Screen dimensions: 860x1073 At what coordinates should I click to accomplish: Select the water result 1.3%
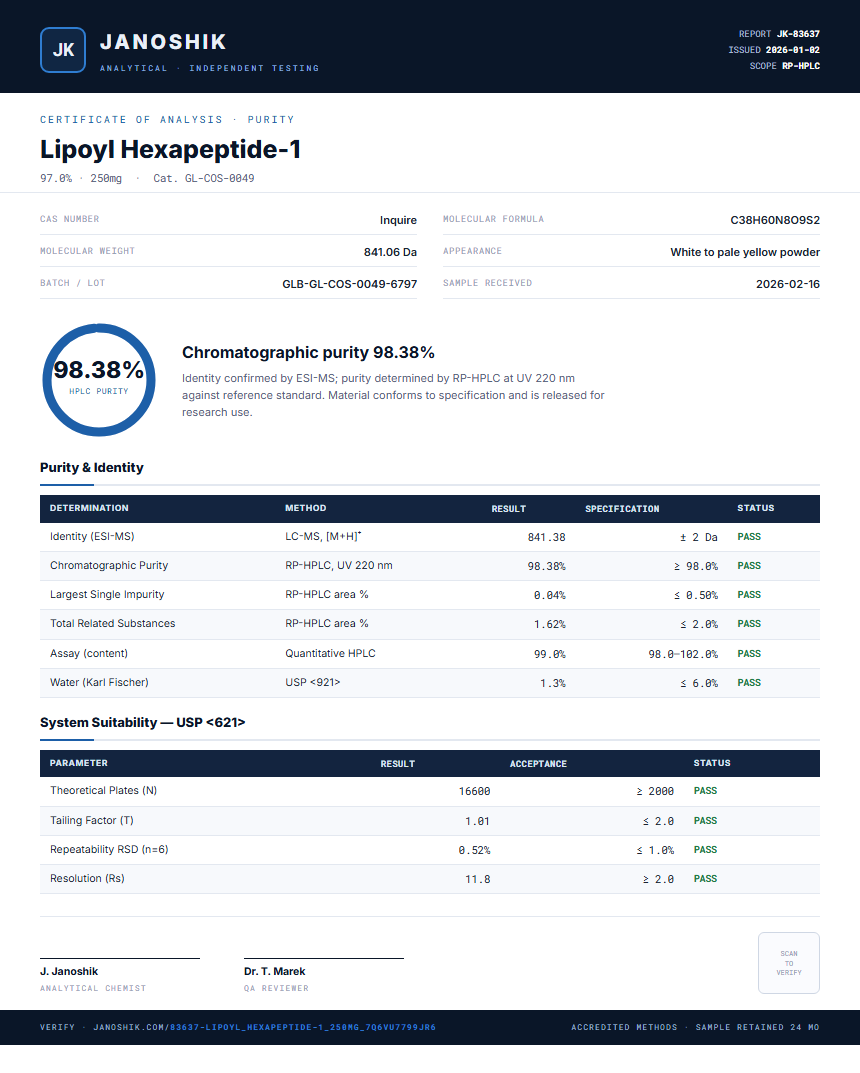pyautogui.click(x=553, y=683)
